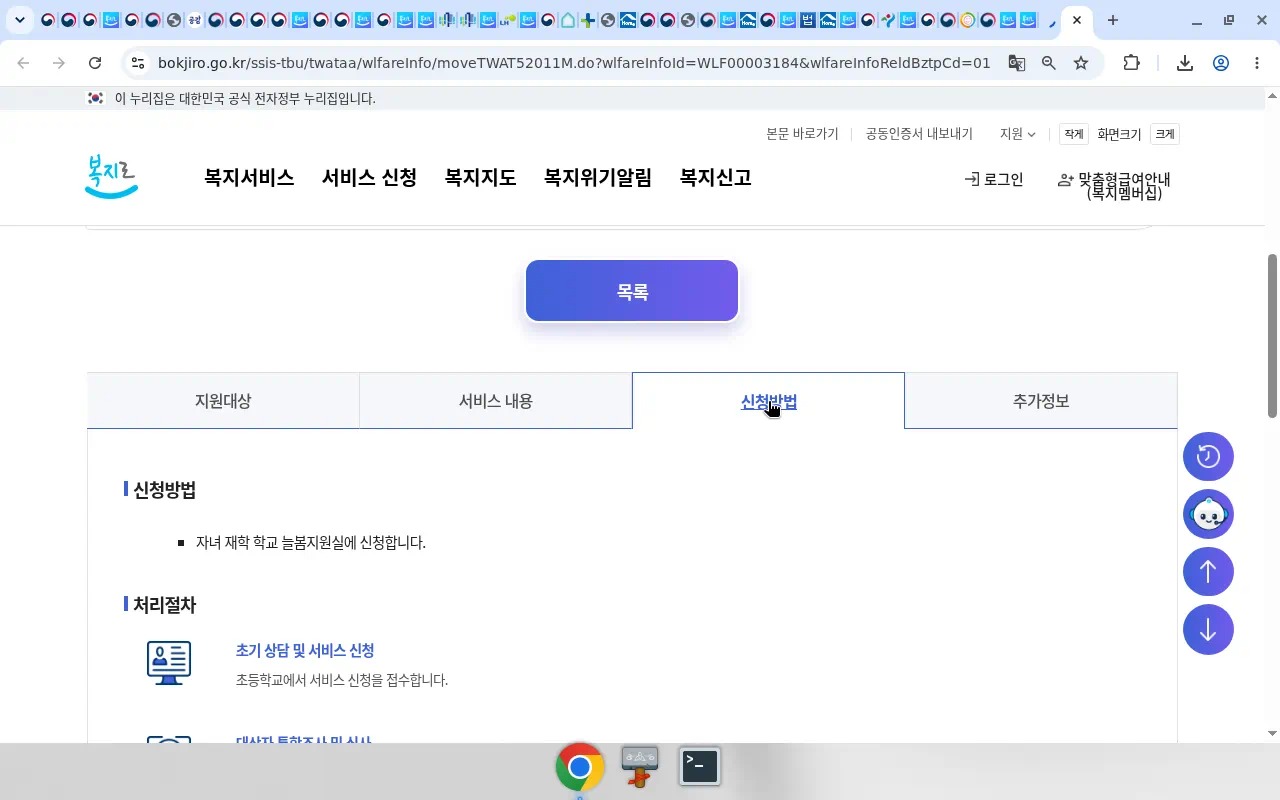Viewport: 1280px width, 800px height.
Task: Bookmark this page with the star icon
Action: click(1081, 63)
